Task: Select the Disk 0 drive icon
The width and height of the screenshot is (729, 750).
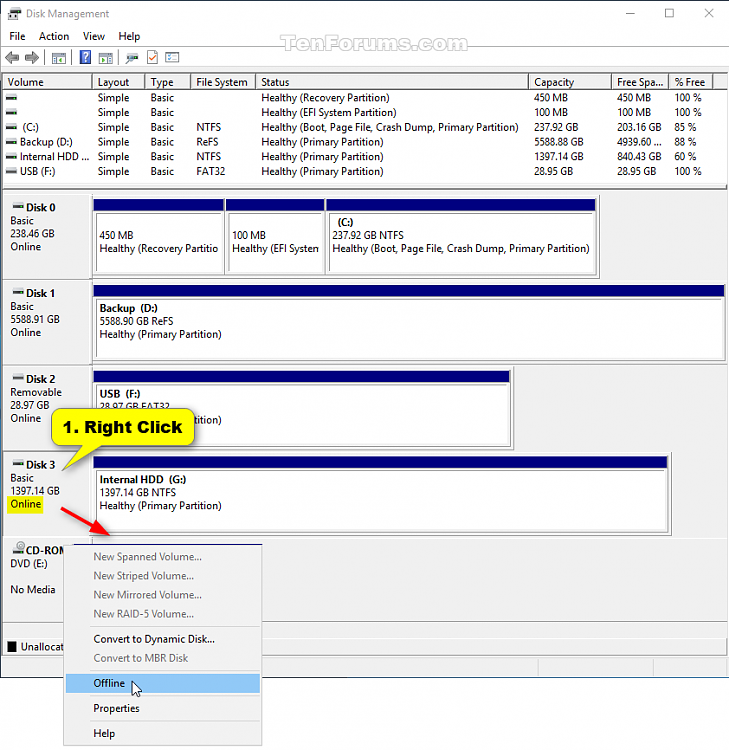Action: 18,206
